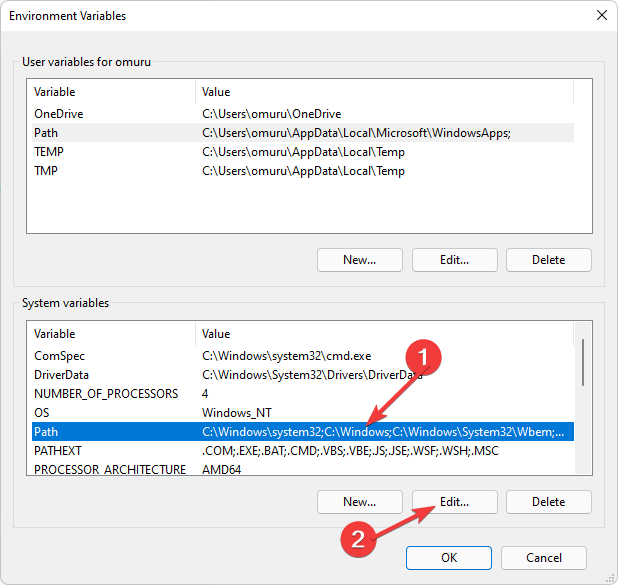Select the TEMP user variable
Image resolution: width=618 pixels, height=585 pixels.
[303, 152]
